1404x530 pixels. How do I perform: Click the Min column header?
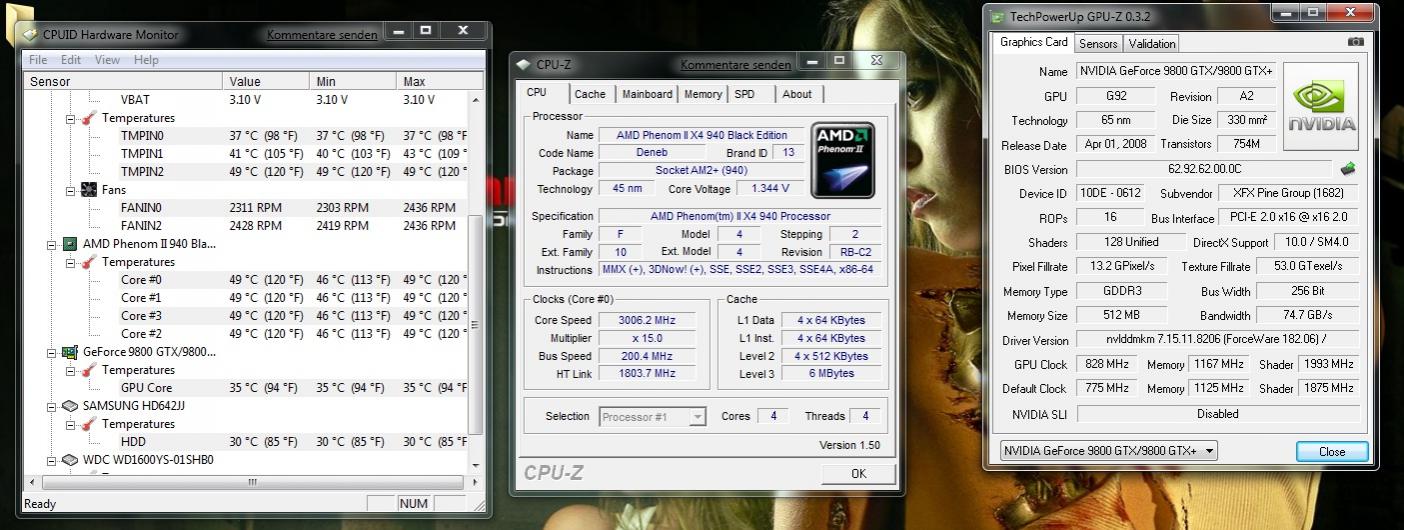[x=353, y=81]
